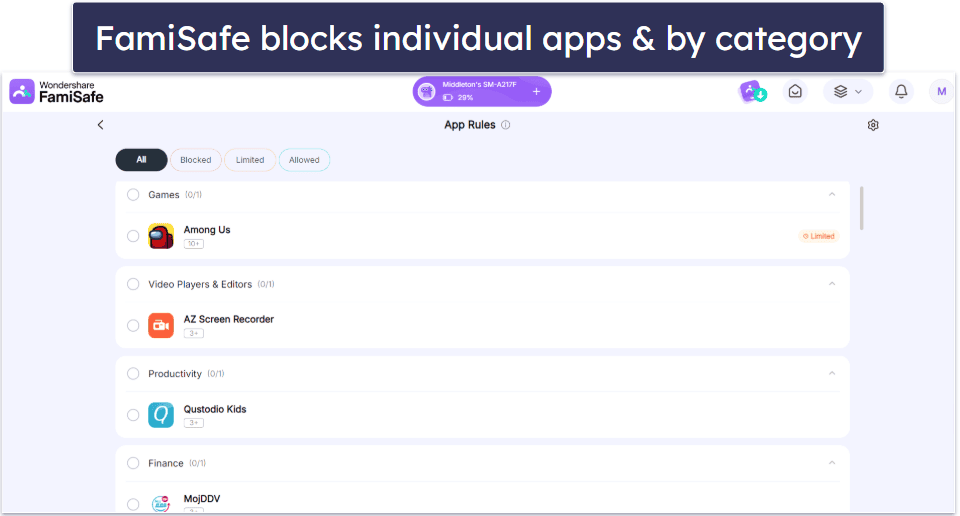Open the layers dropdown in header

[x=847, y=92]
